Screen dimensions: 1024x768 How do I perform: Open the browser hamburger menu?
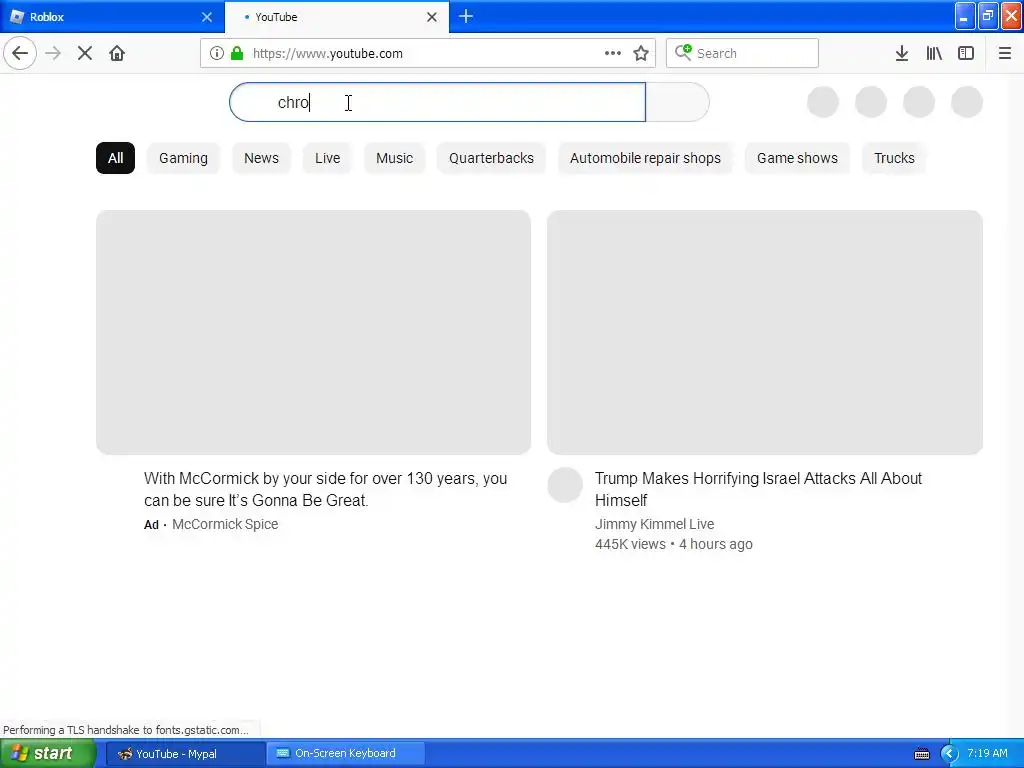tap(1005, 53)
